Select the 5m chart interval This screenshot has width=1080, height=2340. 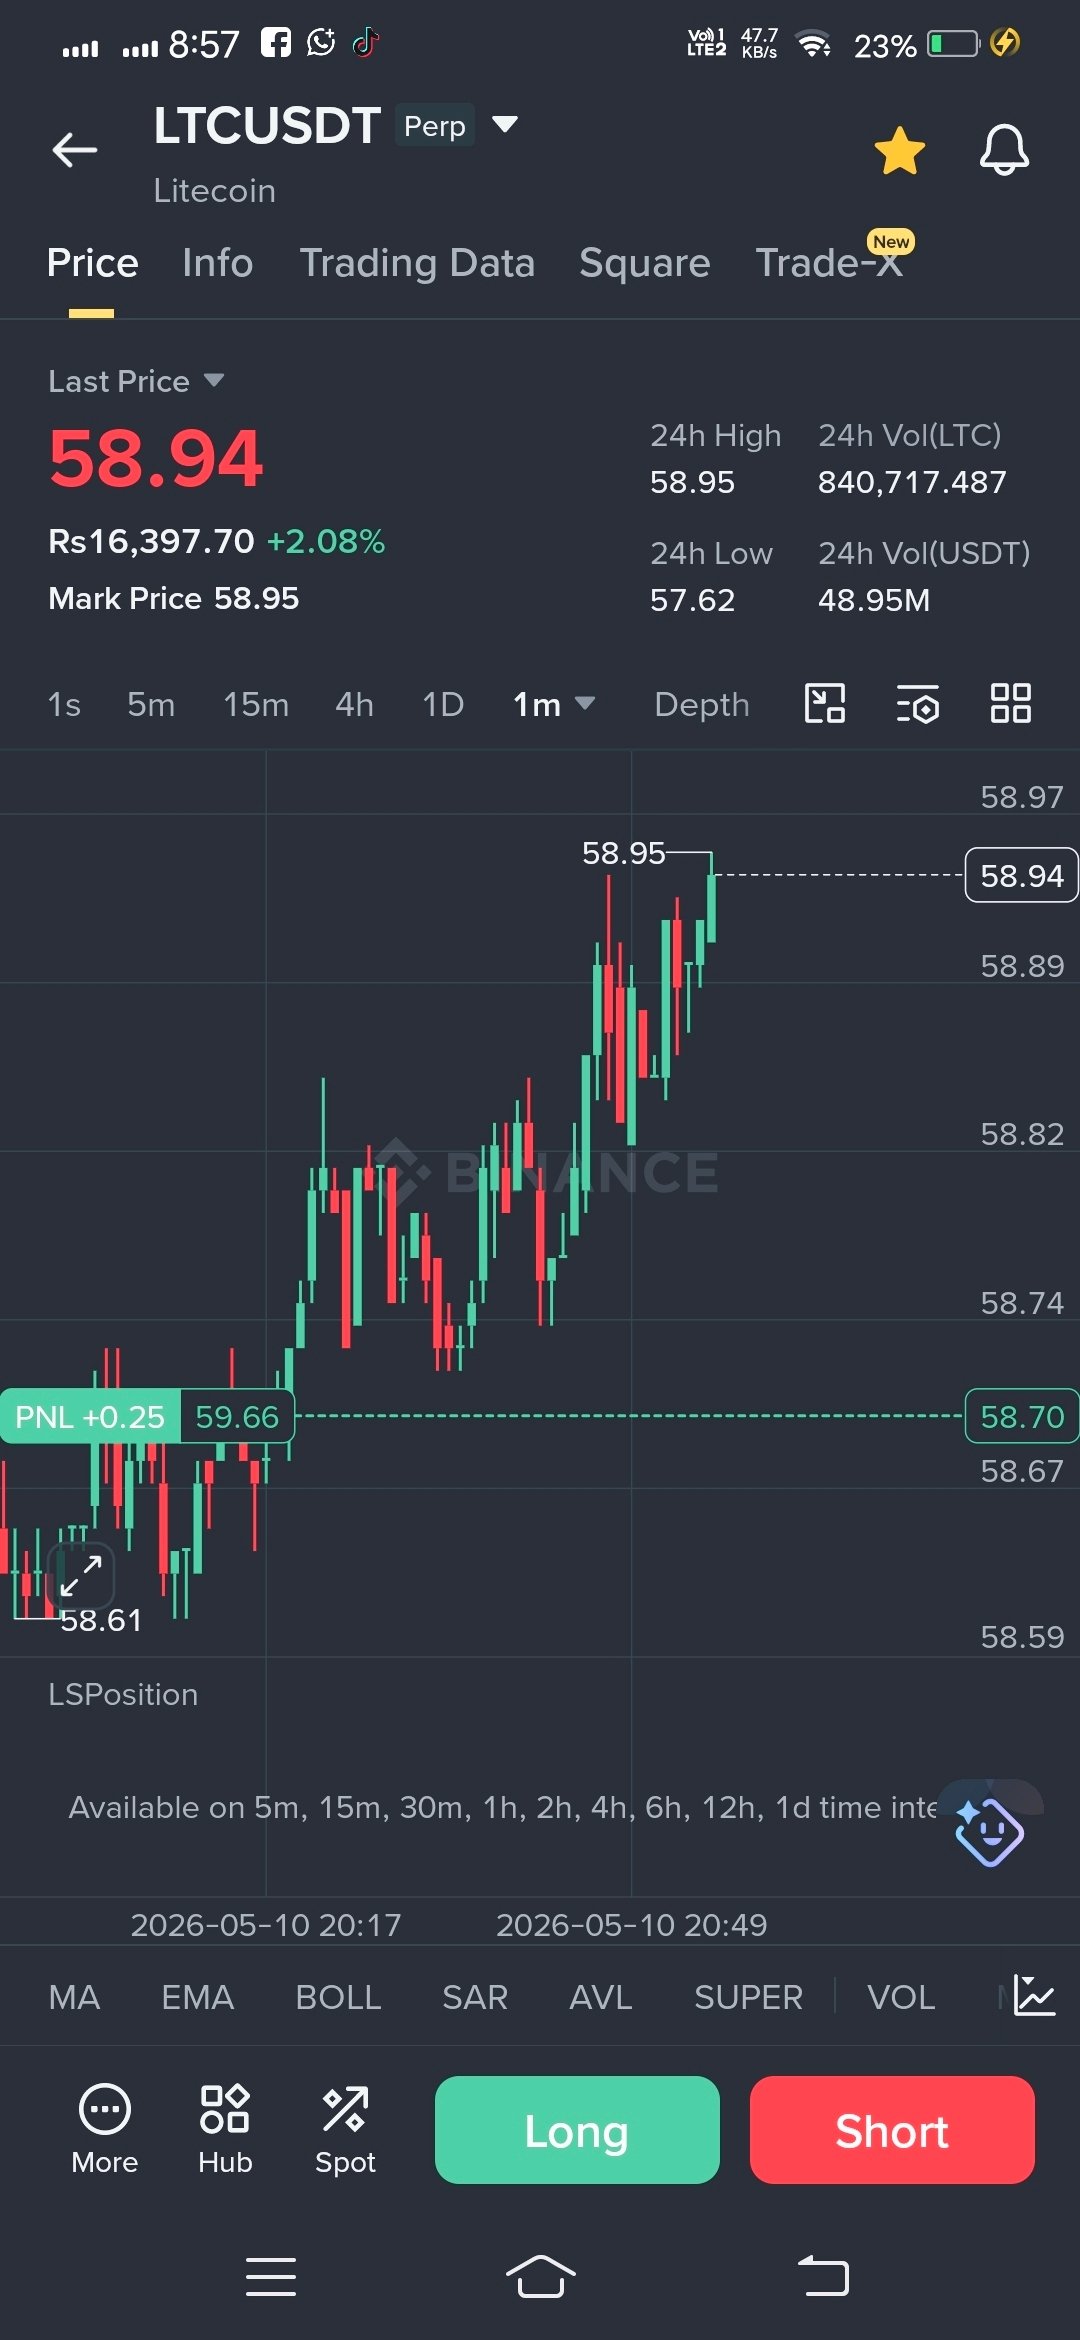pyautogui.click(x=151, y=704)
